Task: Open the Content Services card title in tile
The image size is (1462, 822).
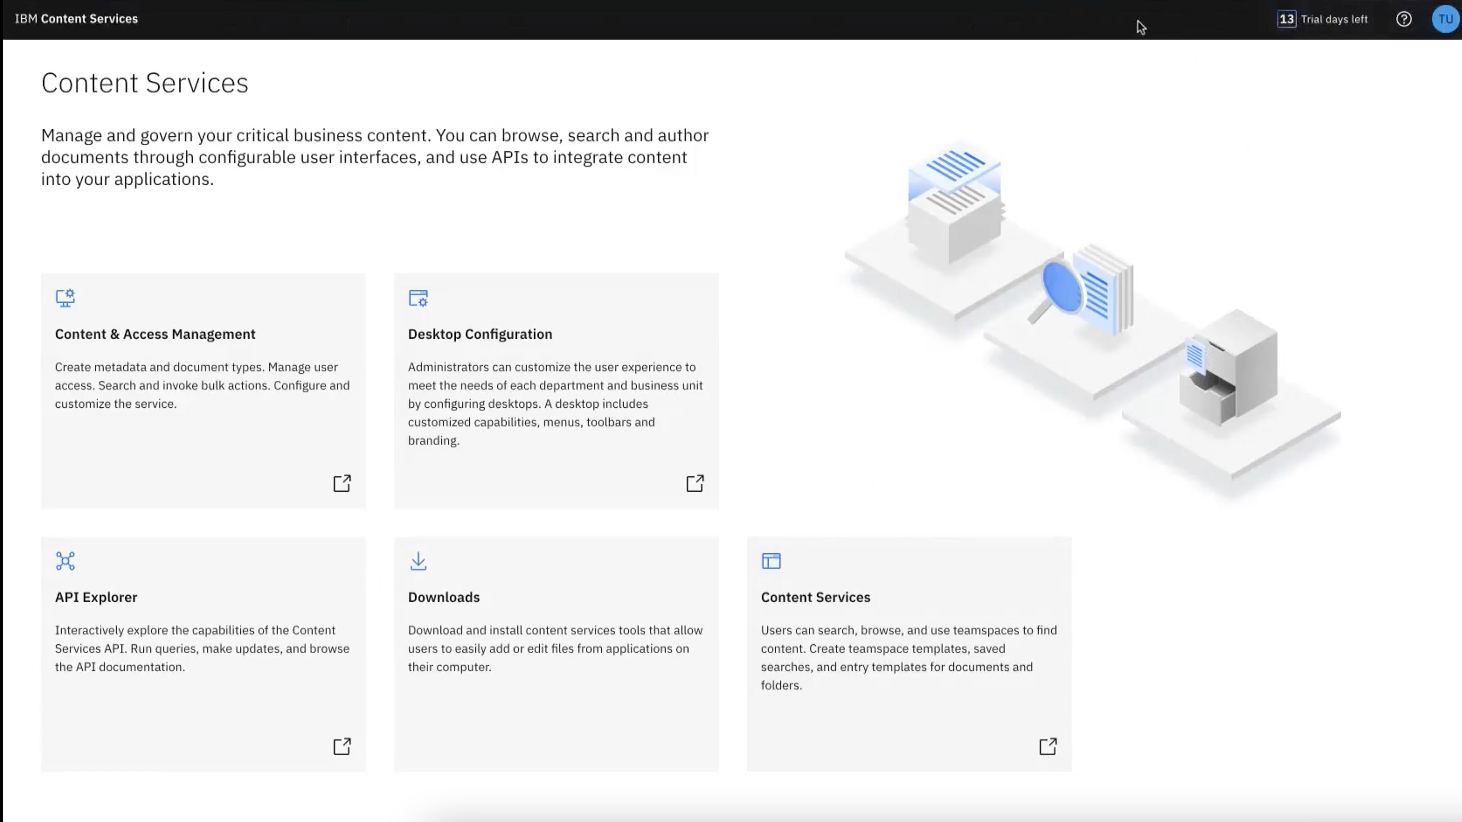Action: (x=815, y=597)
